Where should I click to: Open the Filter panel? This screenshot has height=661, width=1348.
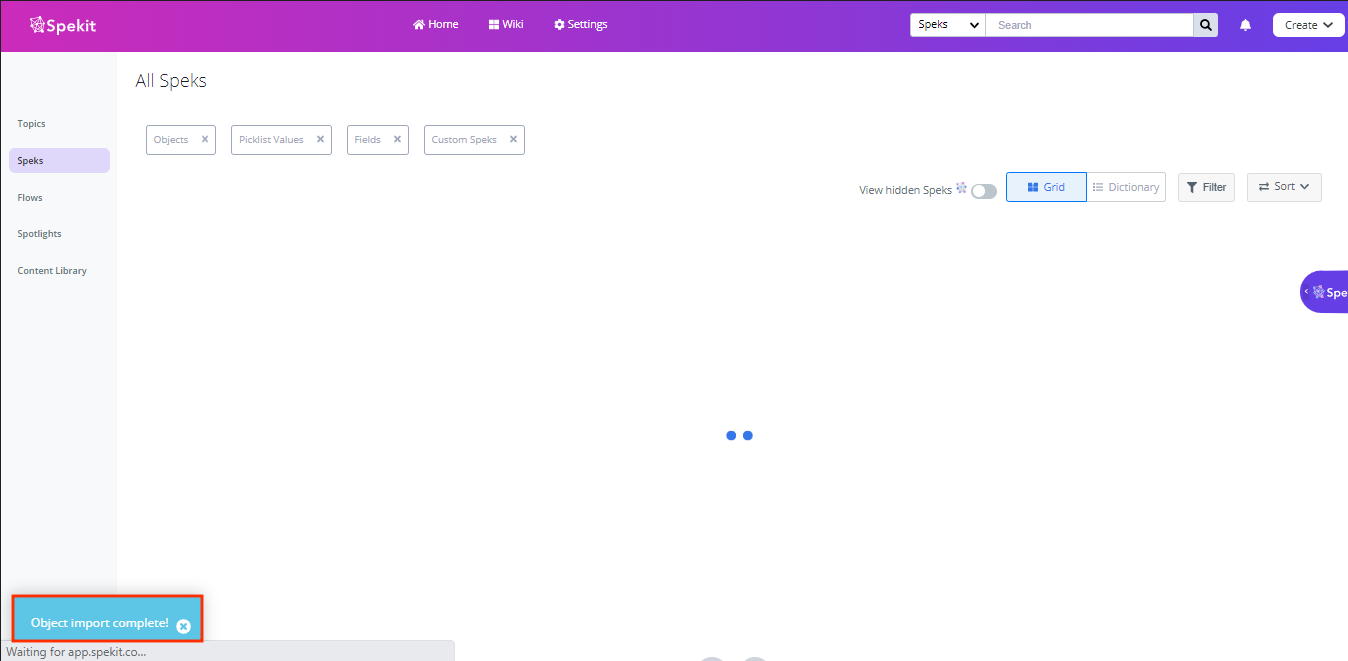click(x=1206, y=187)
